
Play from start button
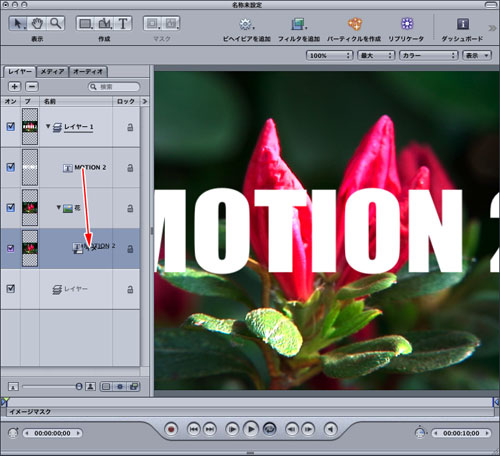click(232, 429)
